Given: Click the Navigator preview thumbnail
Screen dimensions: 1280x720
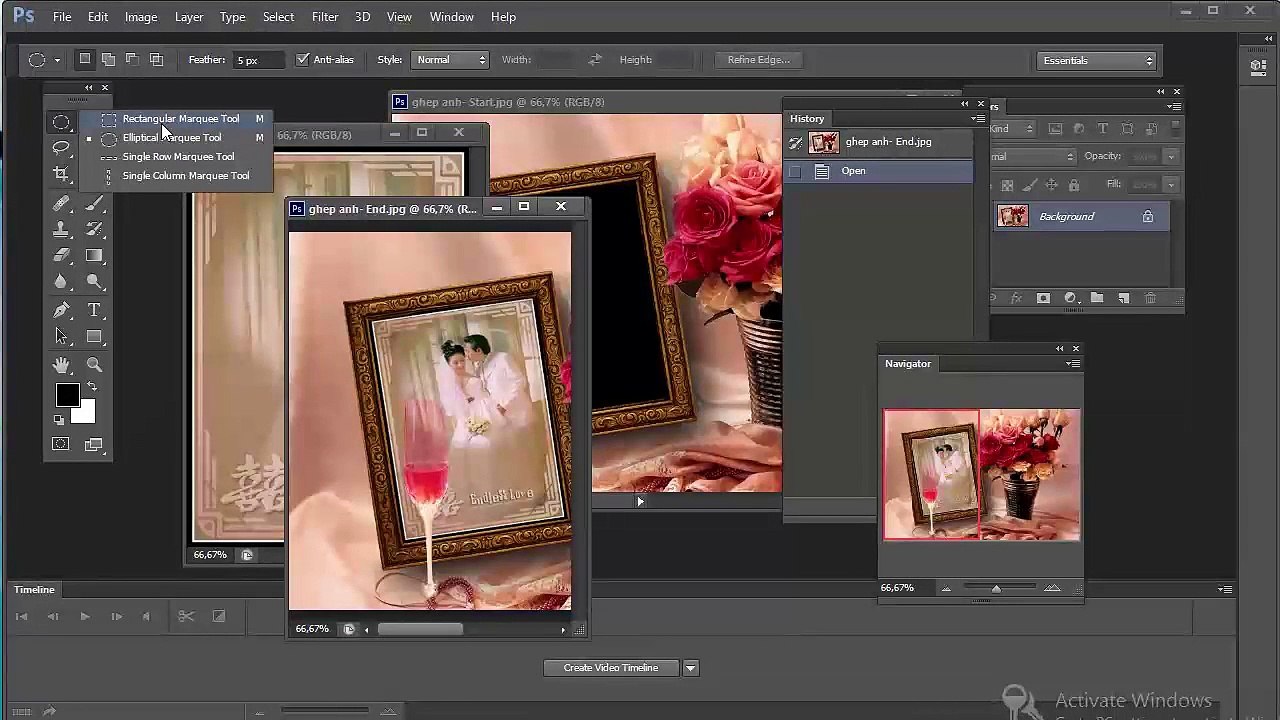Looking at the screenshot, I should (x=981, y=475).
